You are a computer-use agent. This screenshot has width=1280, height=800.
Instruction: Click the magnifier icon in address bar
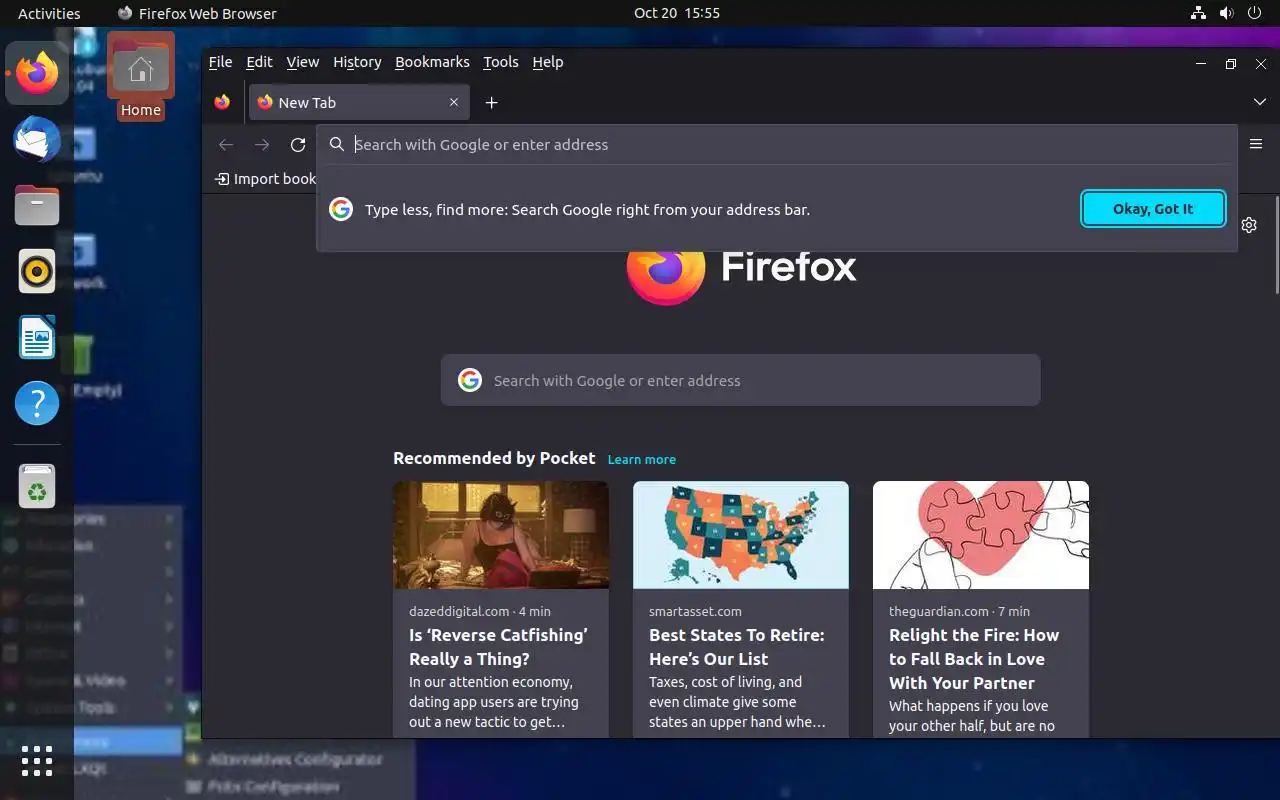click(337, 144)
